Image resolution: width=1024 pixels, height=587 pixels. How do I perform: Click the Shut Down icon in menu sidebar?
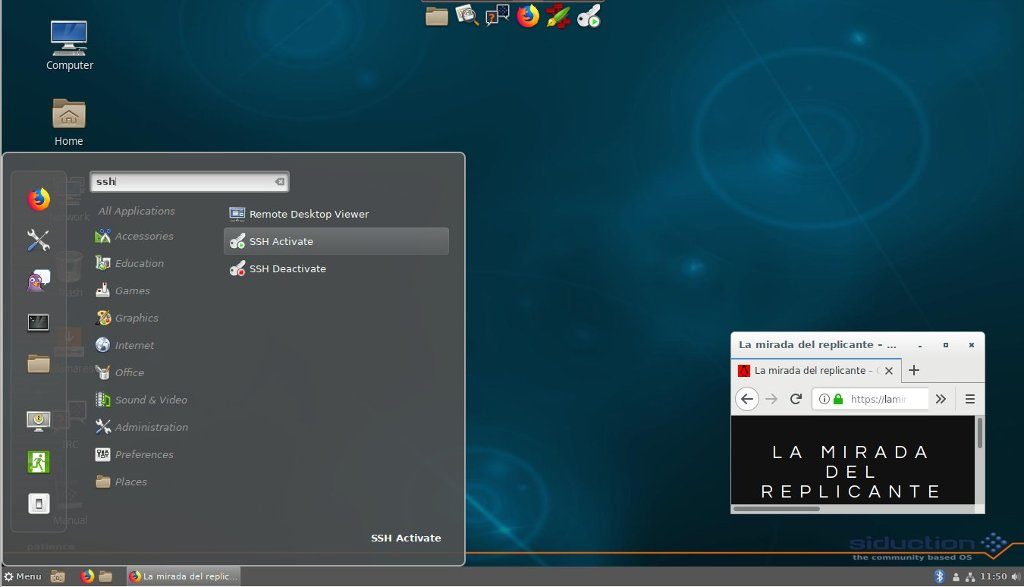tap(39, 503)
